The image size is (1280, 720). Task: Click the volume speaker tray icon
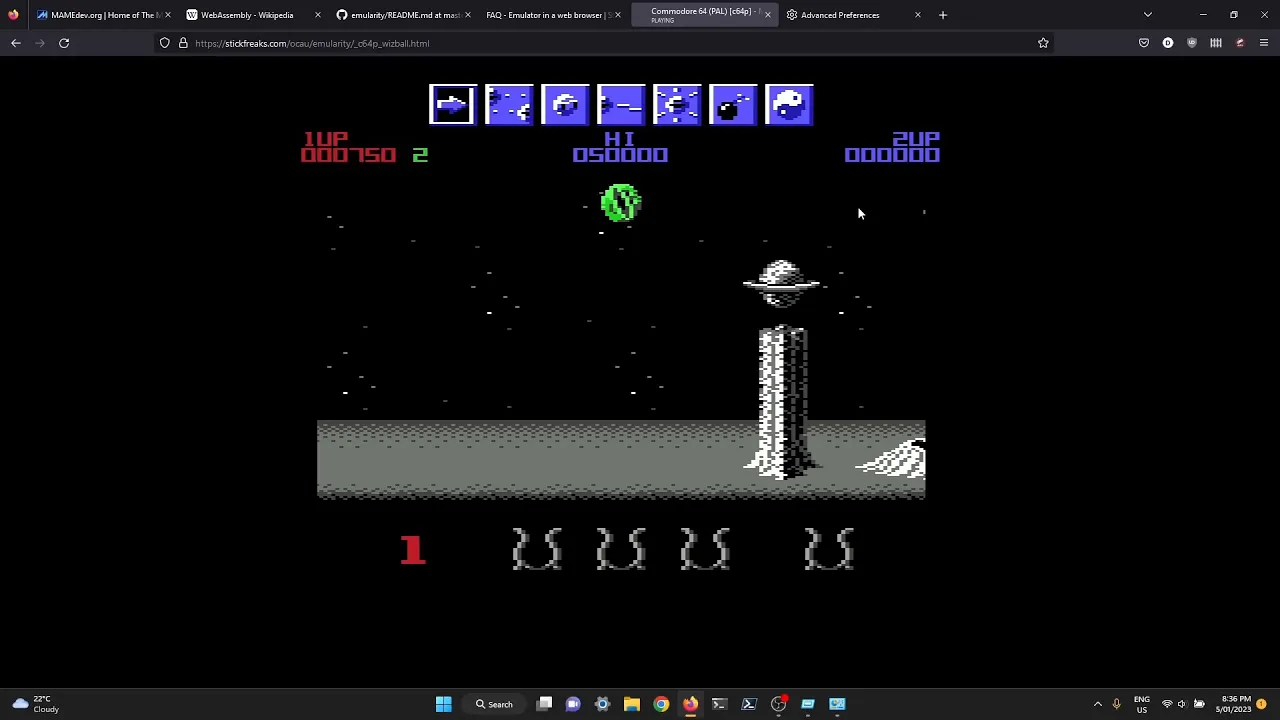[x=1182, y=704]
